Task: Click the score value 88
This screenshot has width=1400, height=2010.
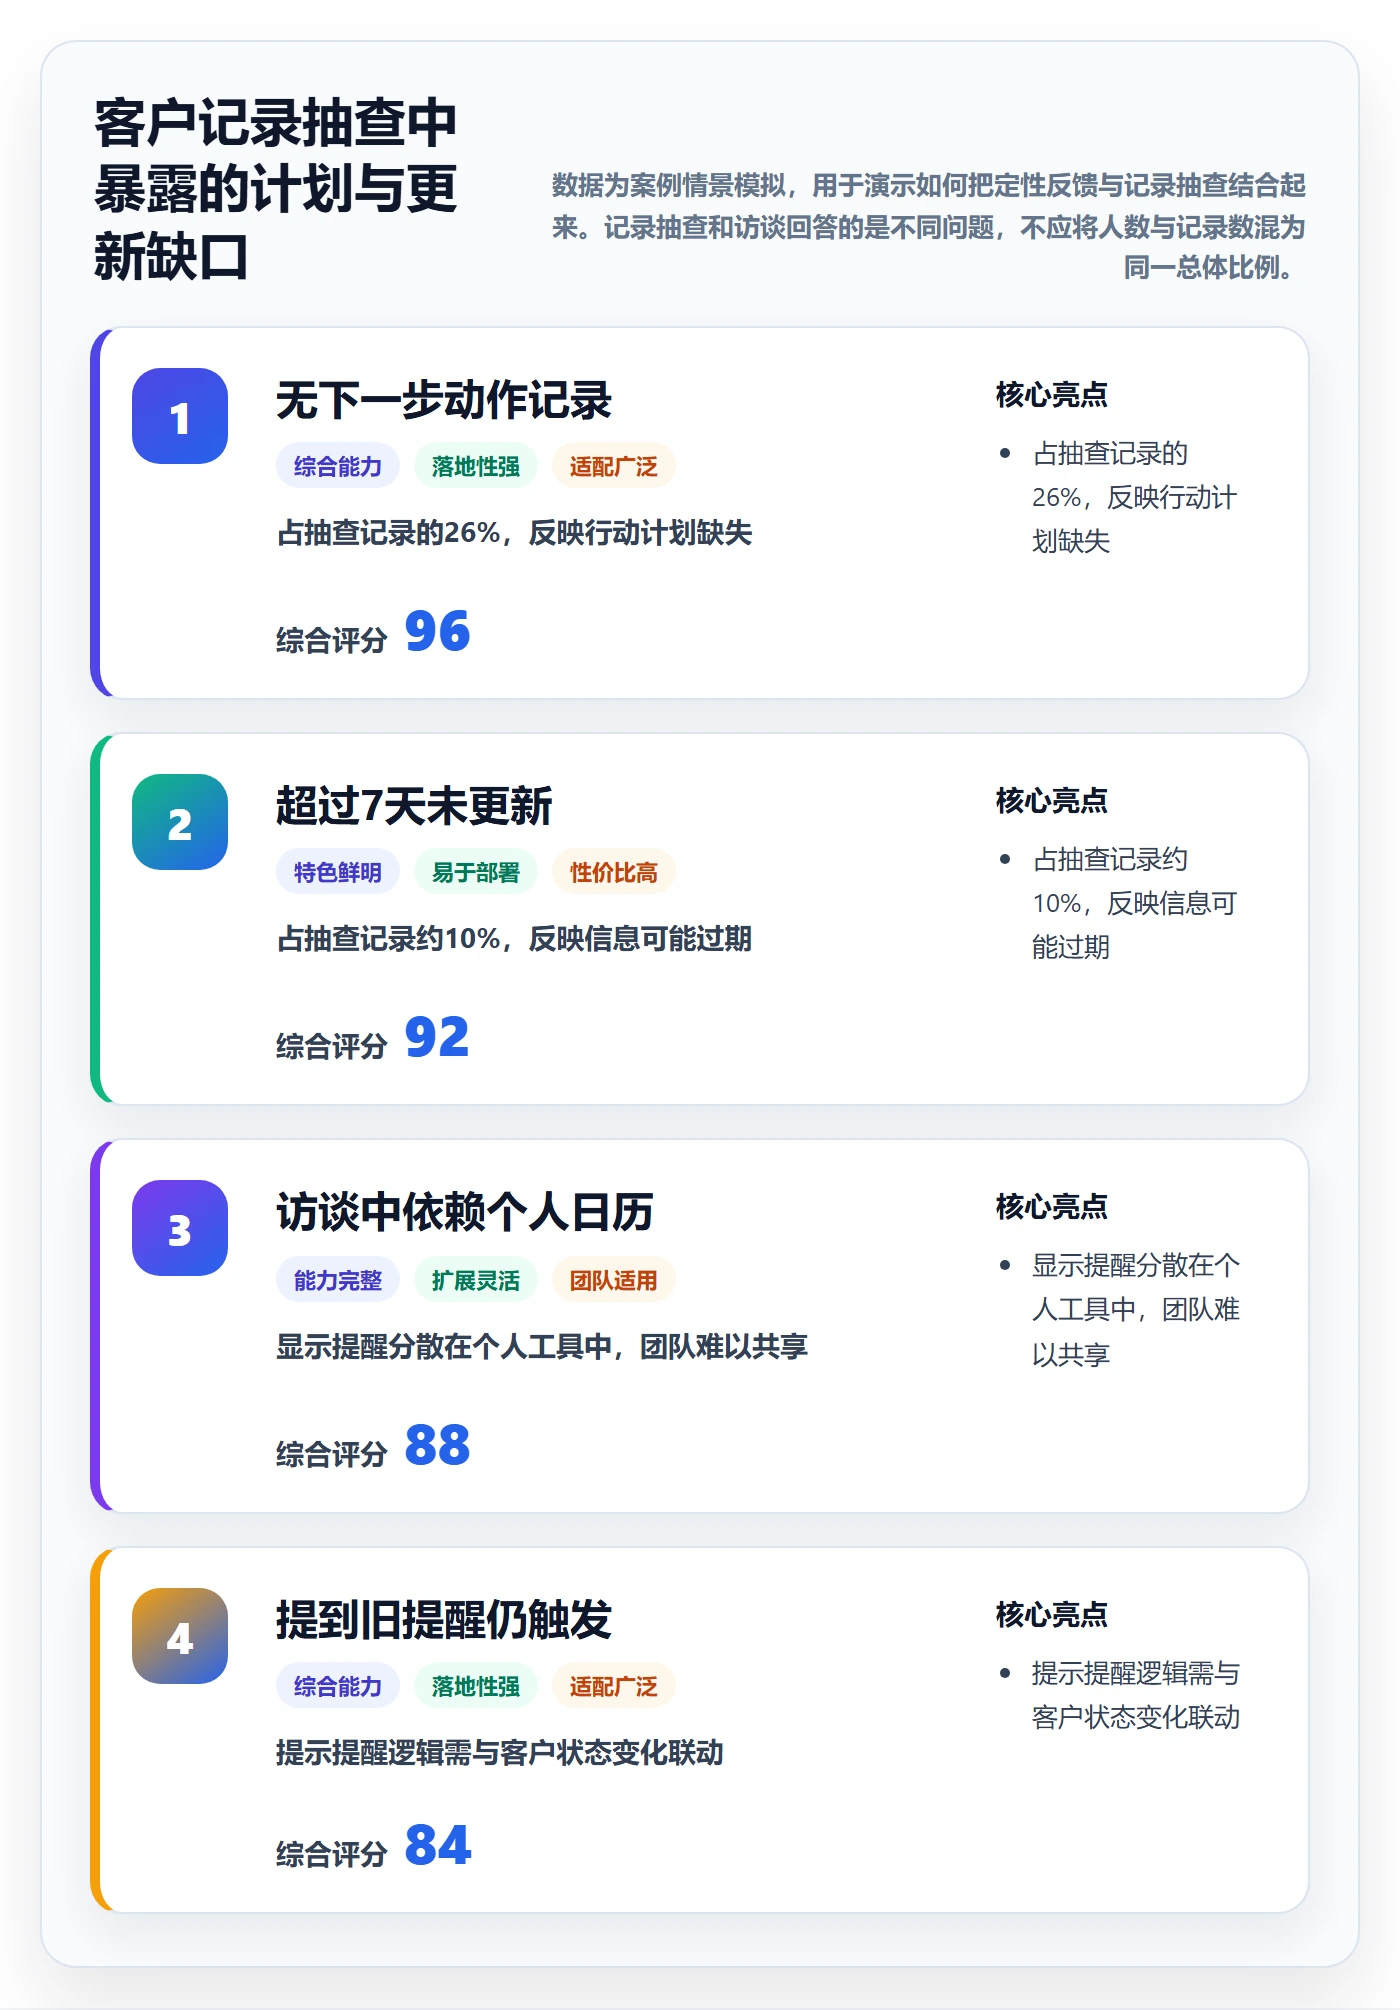Action: click(437, 1446)
